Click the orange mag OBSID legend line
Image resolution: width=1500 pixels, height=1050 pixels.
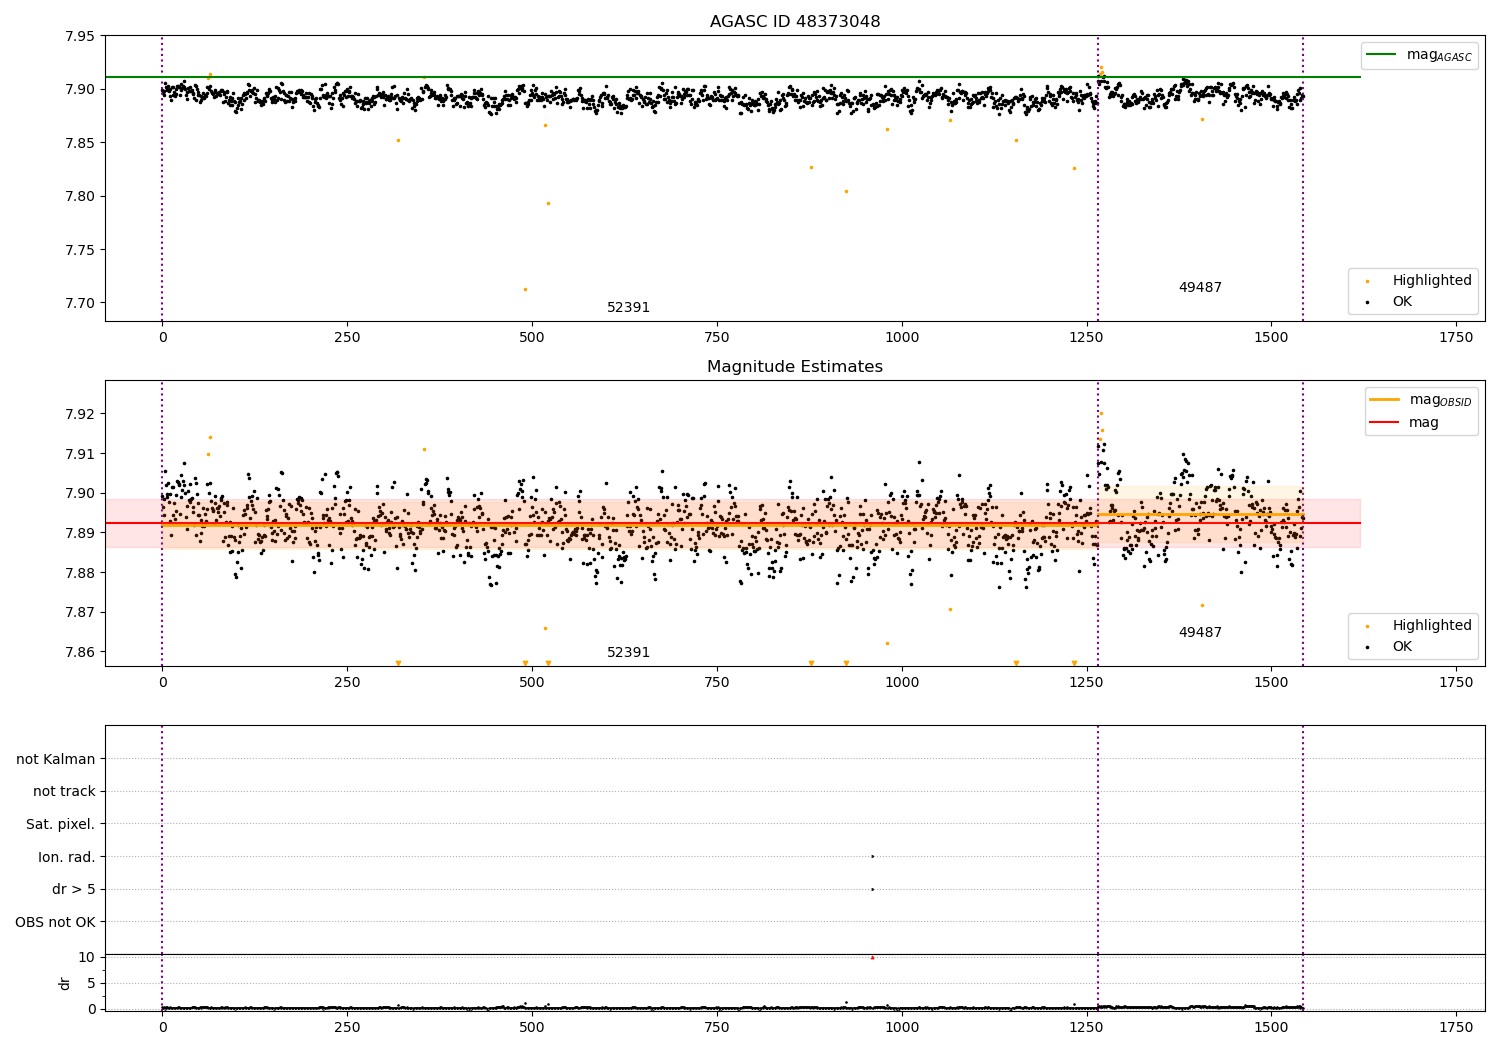click(1385, 400)
